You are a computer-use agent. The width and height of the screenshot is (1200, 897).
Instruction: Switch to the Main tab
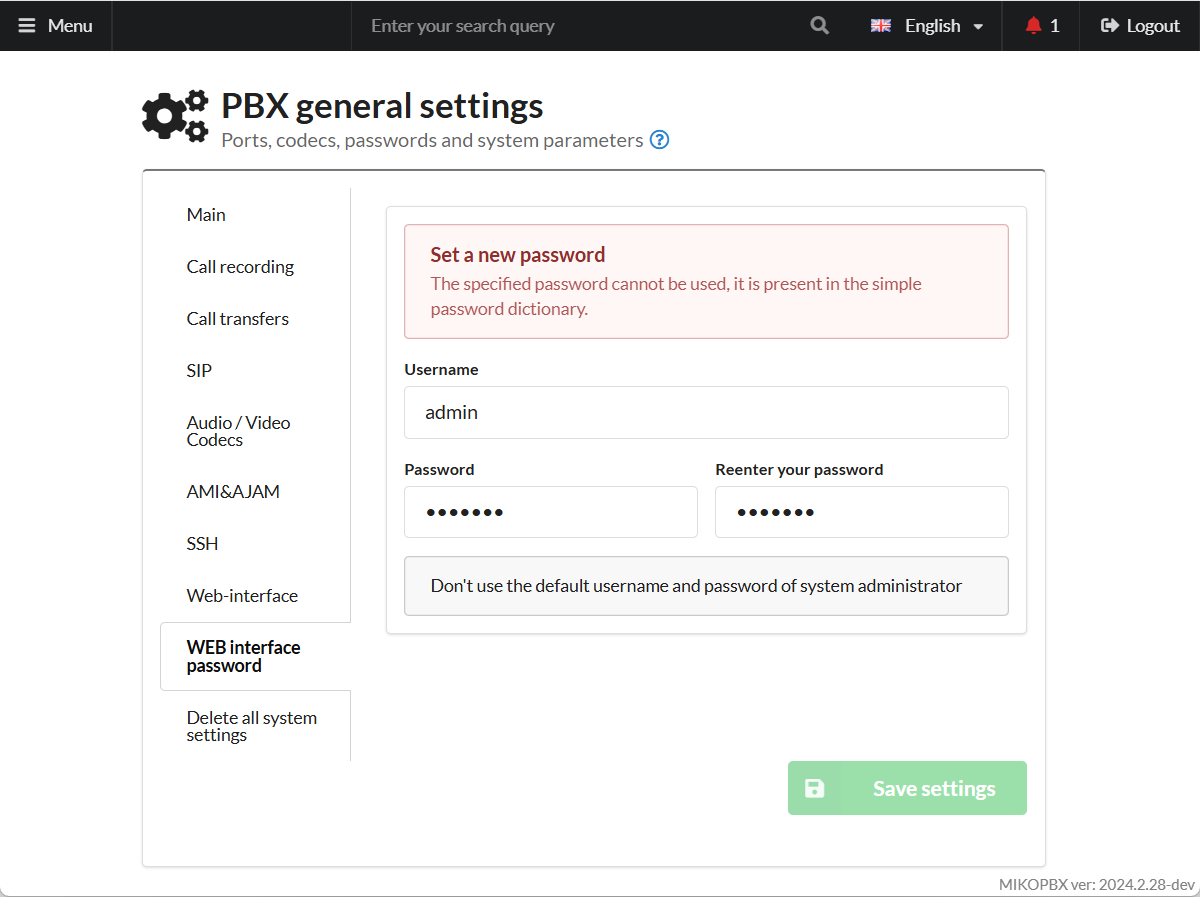[206, 215]
